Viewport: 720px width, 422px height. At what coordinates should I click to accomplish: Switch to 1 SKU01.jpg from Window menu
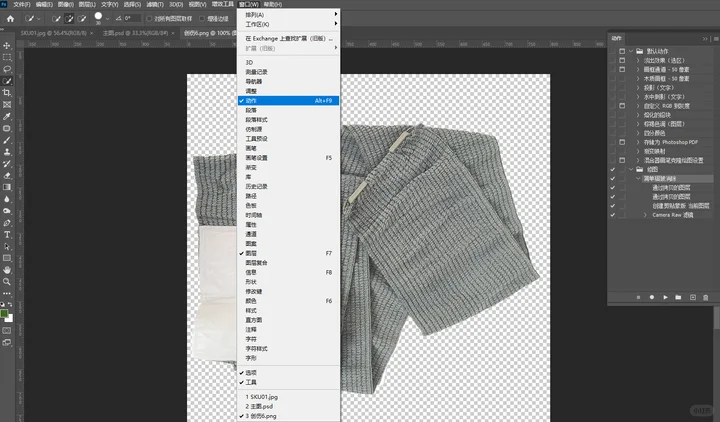(288, 397)
